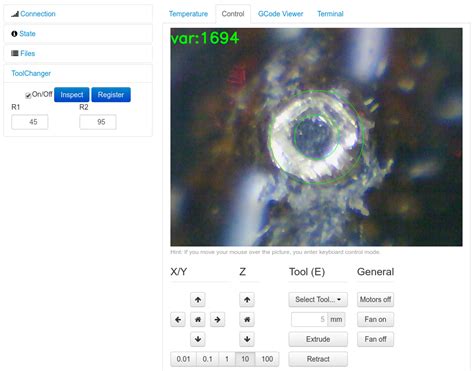
Task: Click the Inspect button
Action: coord(72,95)
